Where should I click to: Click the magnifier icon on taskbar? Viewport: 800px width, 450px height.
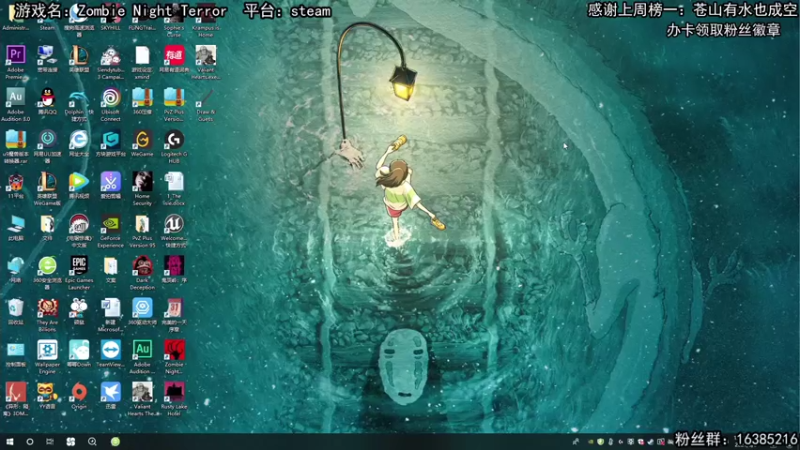coord(92,442)
